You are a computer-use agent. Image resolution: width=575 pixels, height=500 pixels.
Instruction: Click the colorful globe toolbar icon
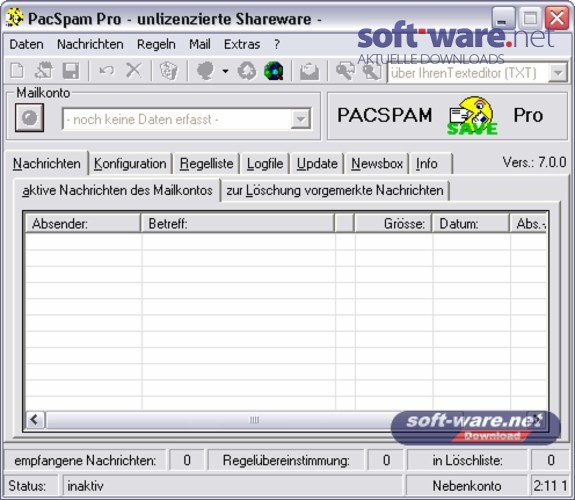pyautogui.click(x=274, y=70)
